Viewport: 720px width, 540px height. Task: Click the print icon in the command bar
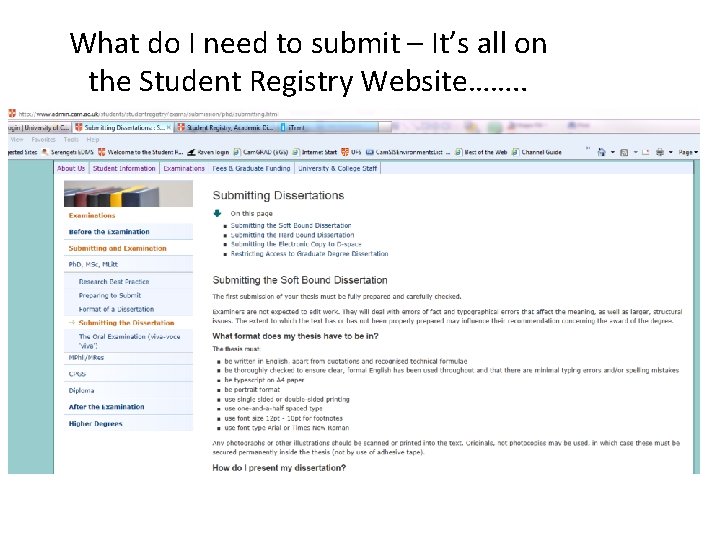tap(660, 152)
